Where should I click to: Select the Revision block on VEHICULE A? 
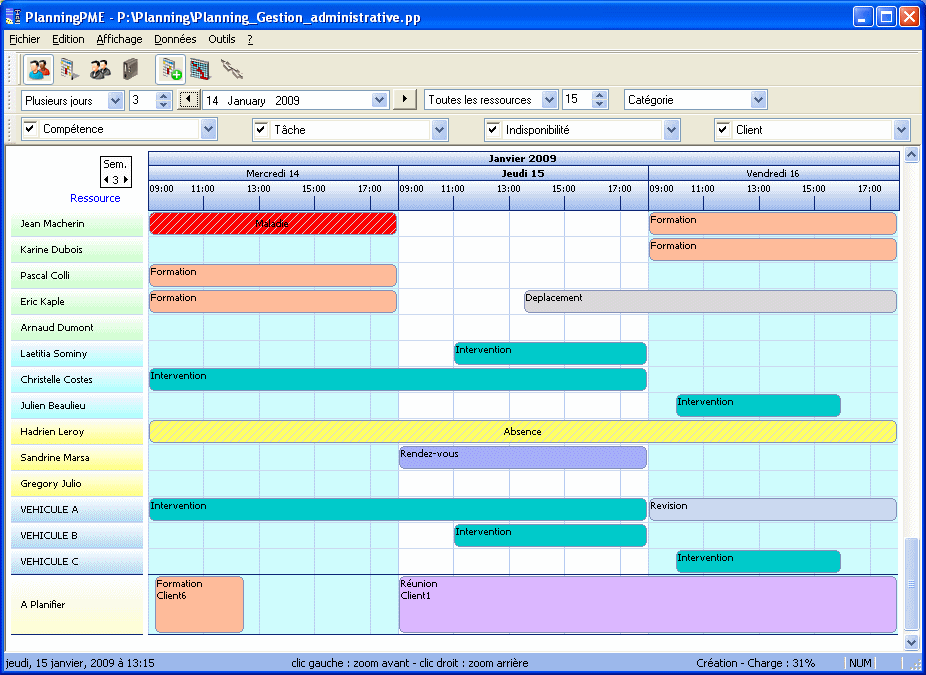pos(773,509)
